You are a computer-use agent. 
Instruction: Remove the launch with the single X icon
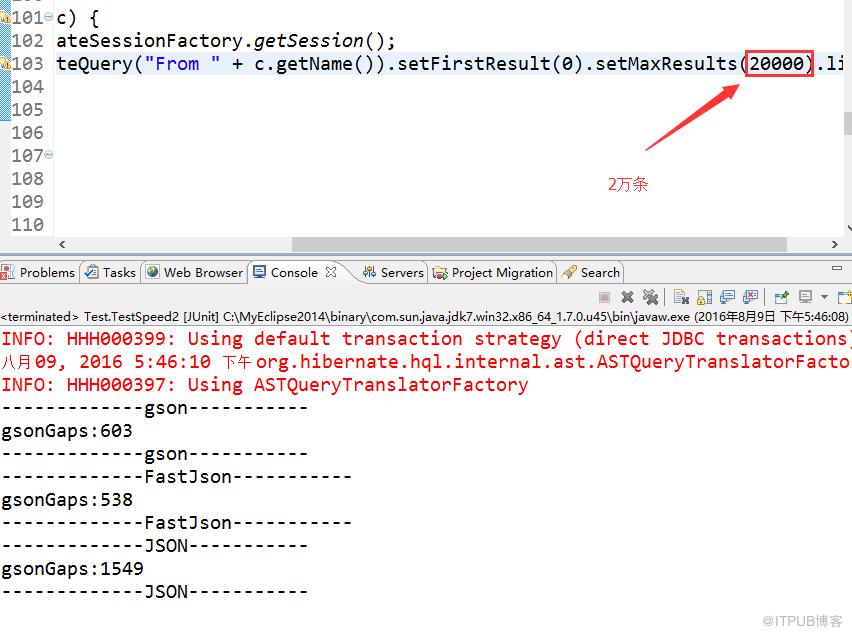tap(627, 297)
